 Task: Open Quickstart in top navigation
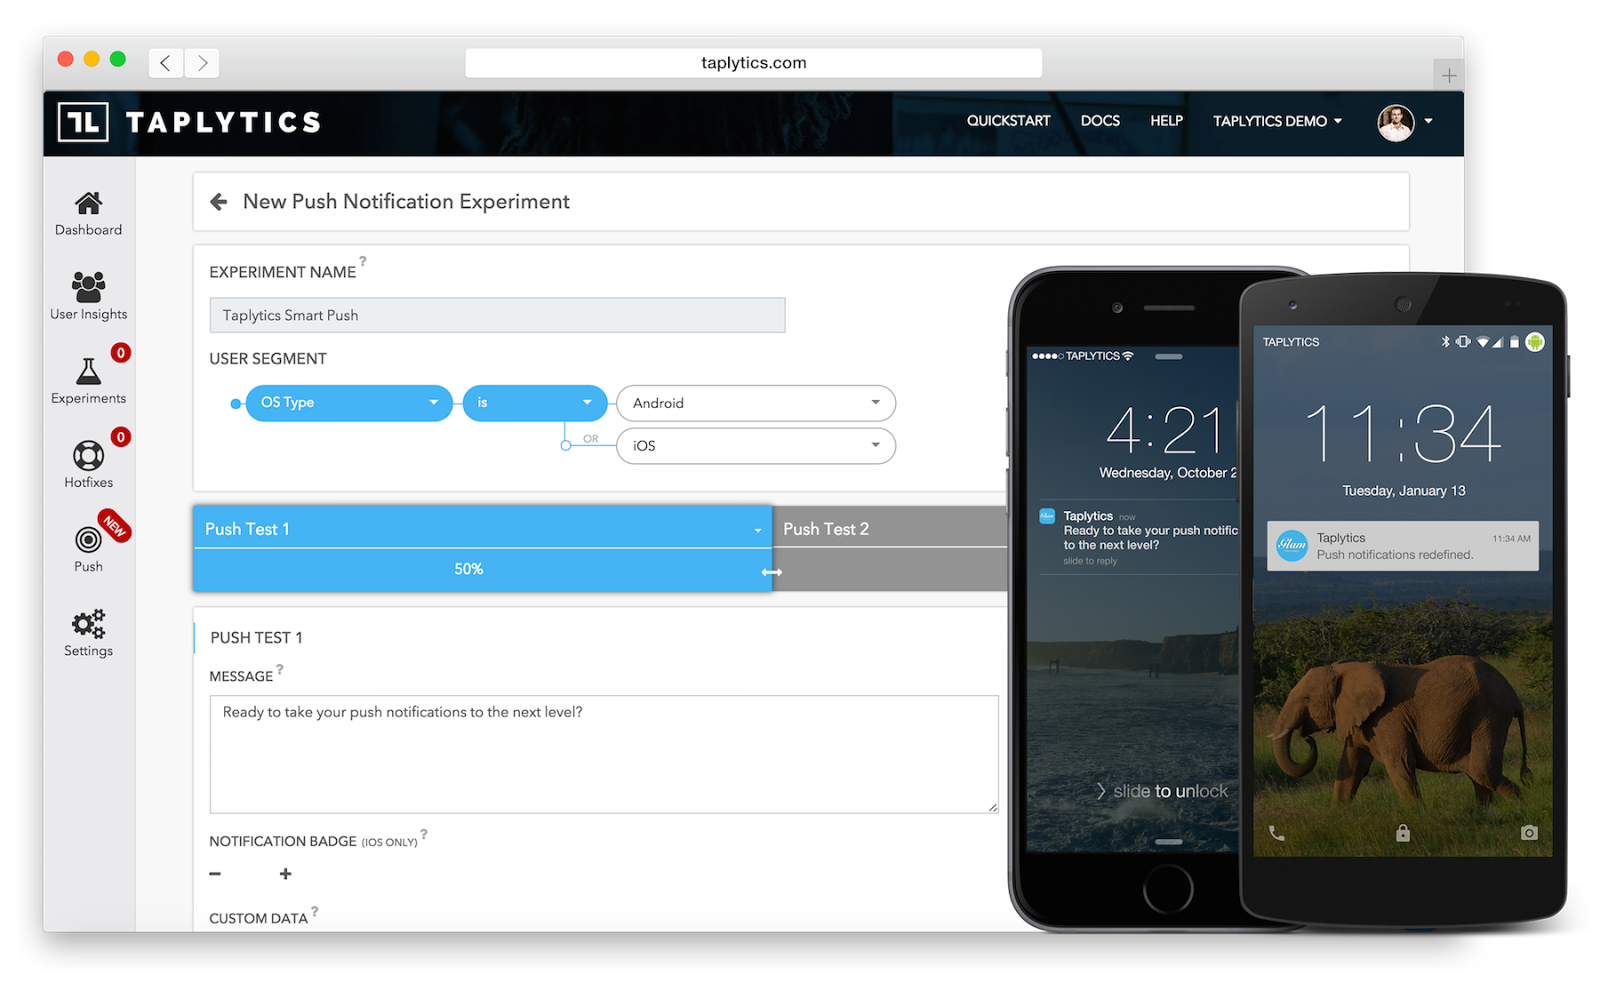coord(1008,121)
